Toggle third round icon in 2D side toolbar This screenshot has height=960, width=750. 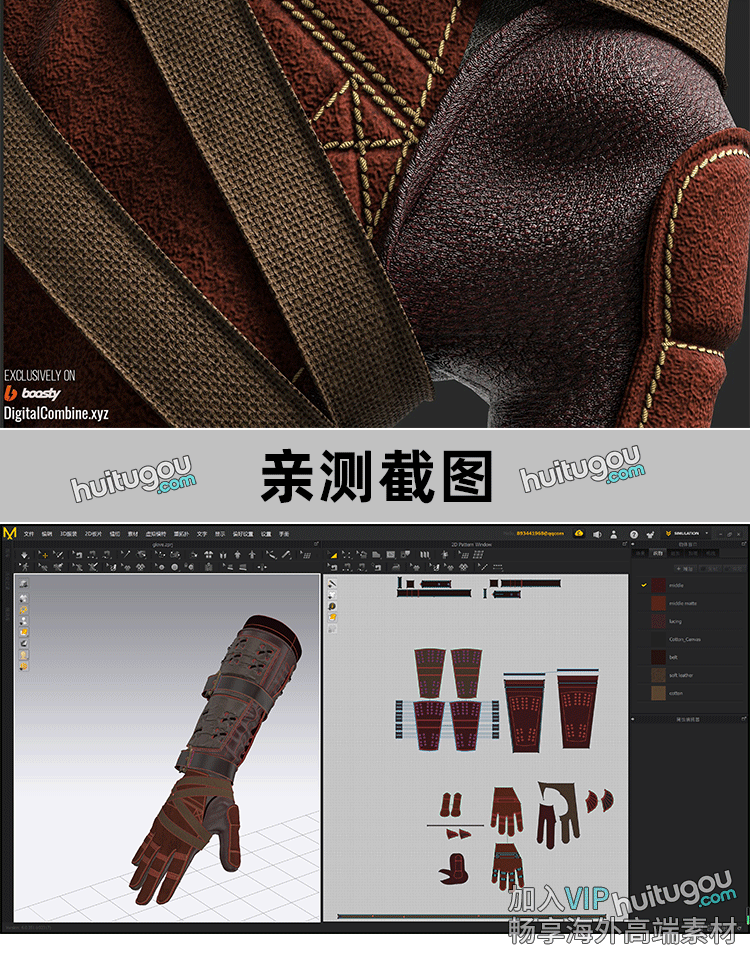point(332,606)
